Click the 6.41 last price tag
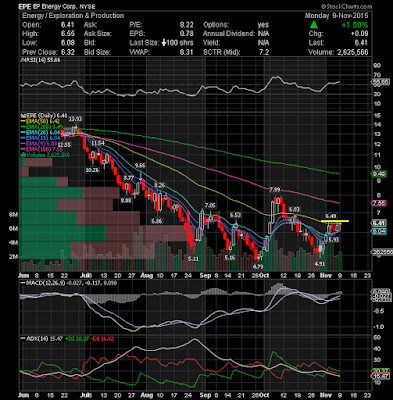 [x=378, y=223]
